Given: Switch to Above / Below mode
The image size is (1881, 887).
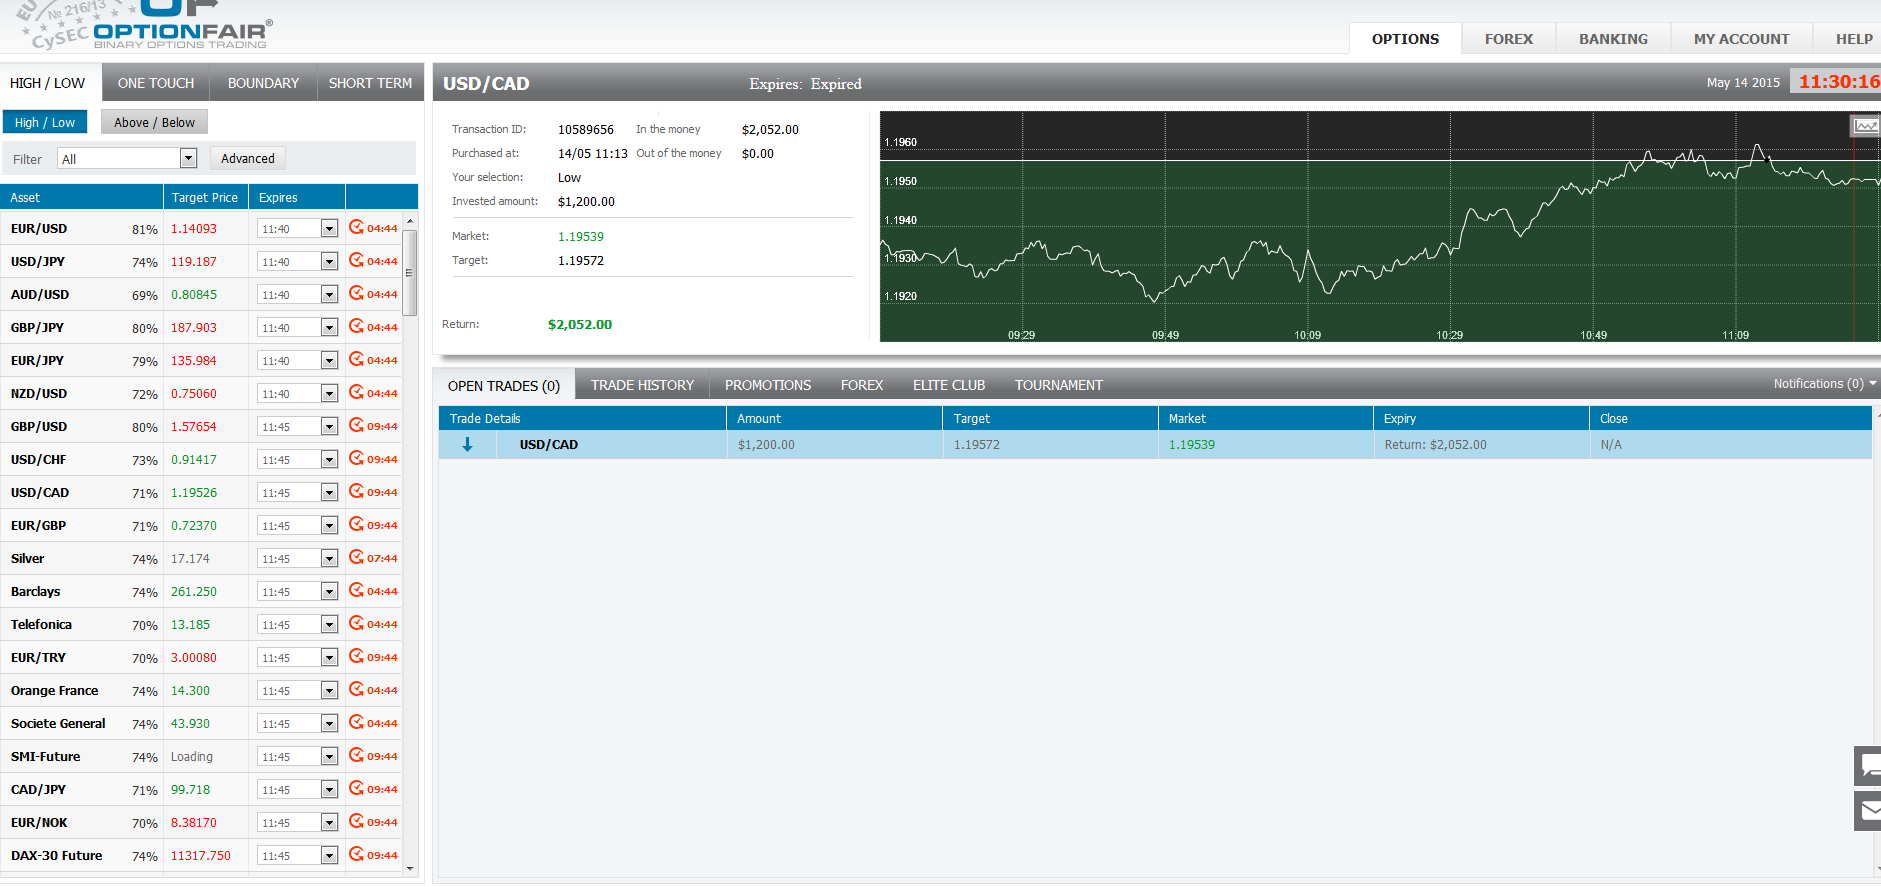Looking at the screenshot, I should (x=154, y=122).
